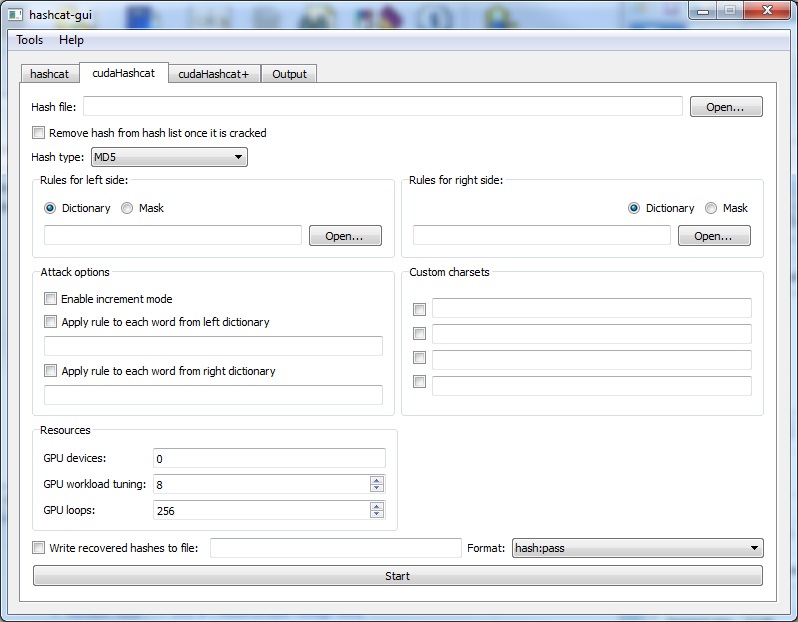The width and height of the screenshot is (798, 622).
Task: Enable Remove hash from hash list once cracked
Action: coord(39,133)
